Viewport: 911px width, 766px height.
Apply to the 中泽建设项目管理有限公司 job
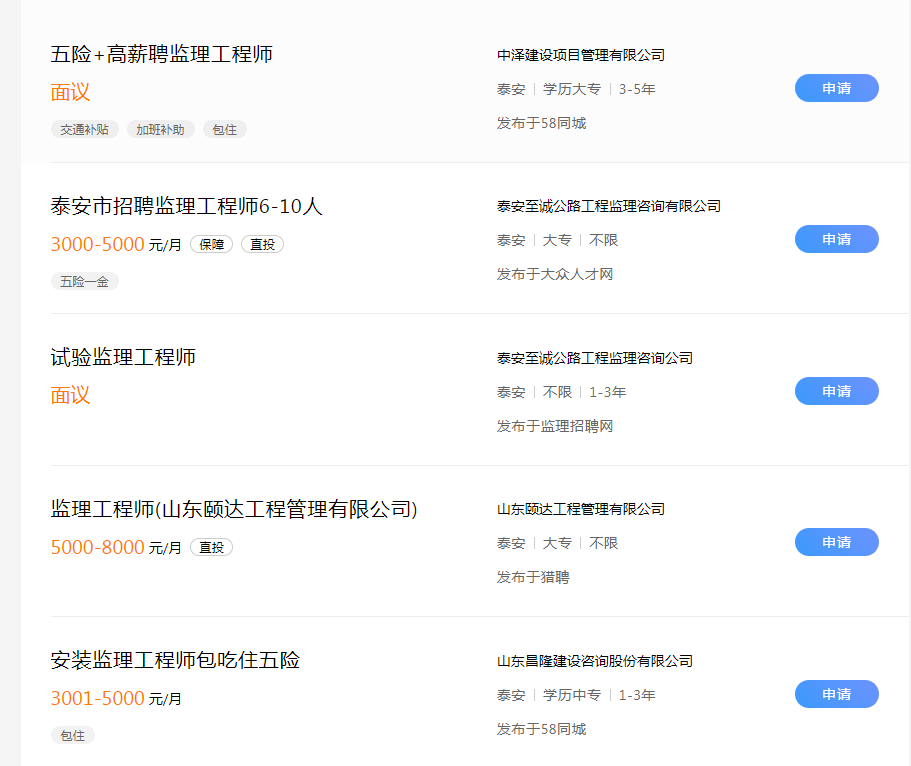(x=836, y=88)
